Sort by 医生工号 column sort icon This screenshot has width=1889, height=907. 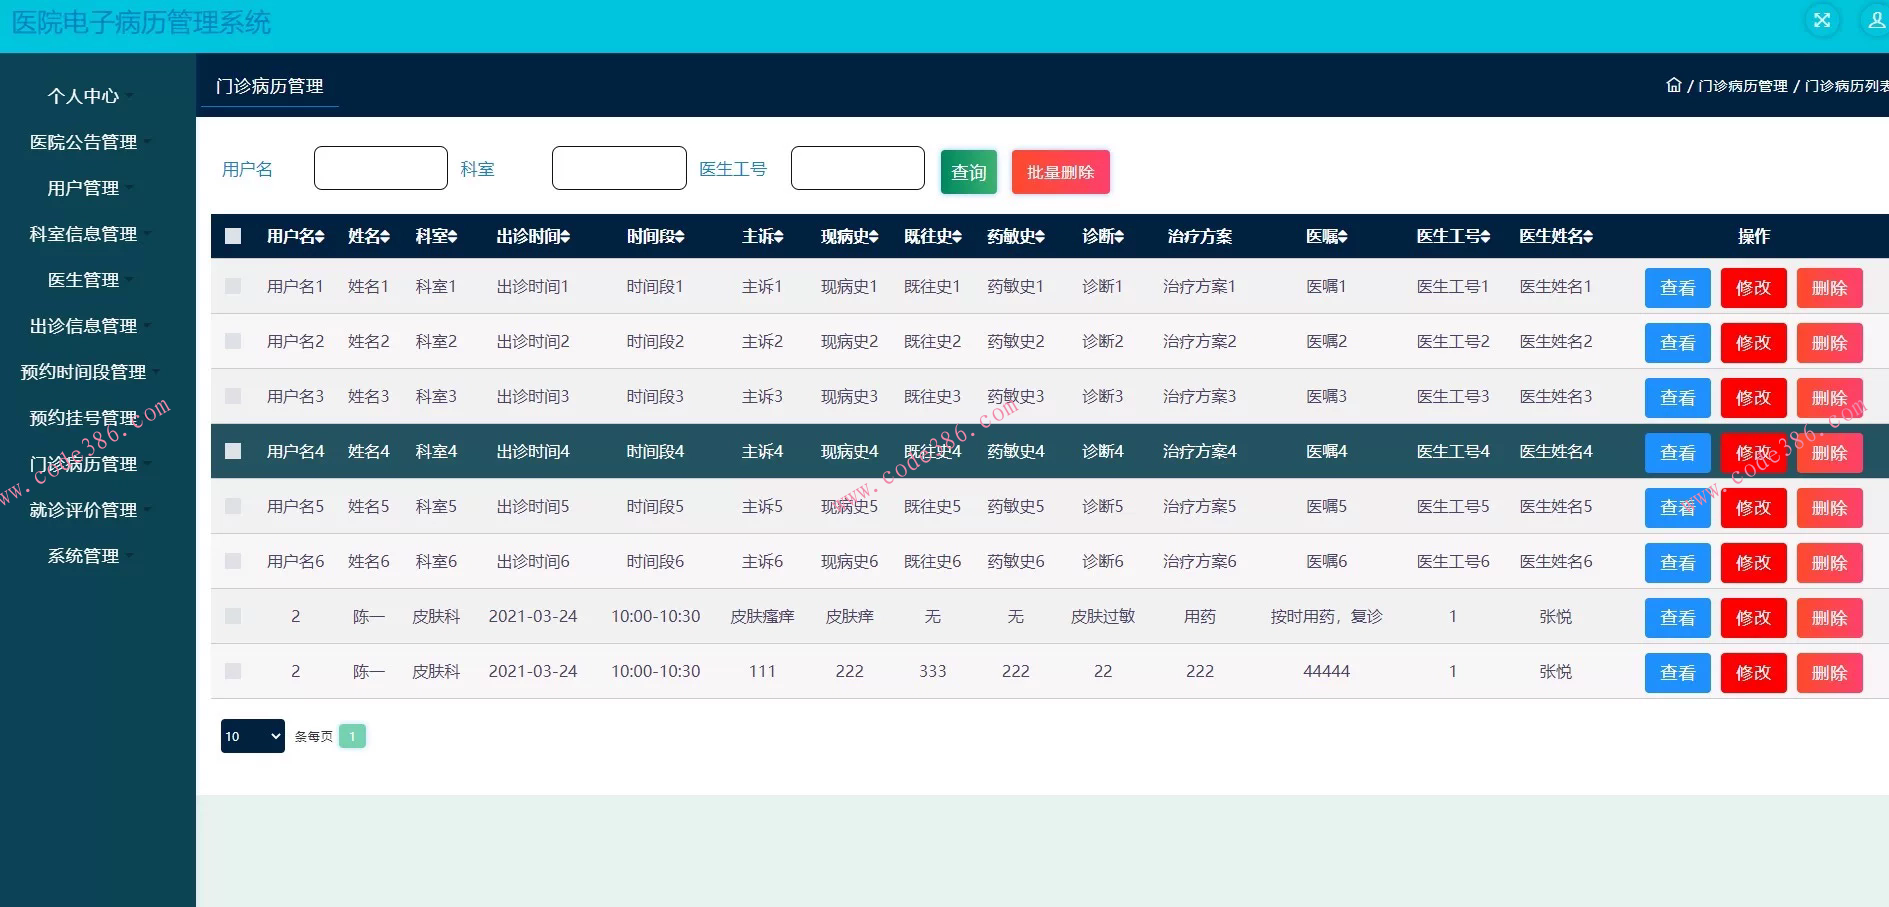(1485, 237)
